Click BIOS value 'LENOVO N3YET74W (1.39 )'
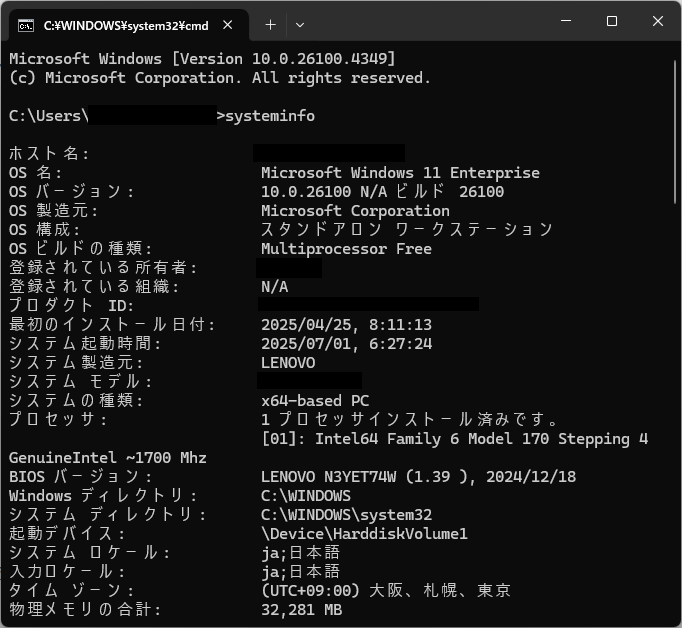The height and width of the screenshot is (628, 682). [x=369, y=477]
